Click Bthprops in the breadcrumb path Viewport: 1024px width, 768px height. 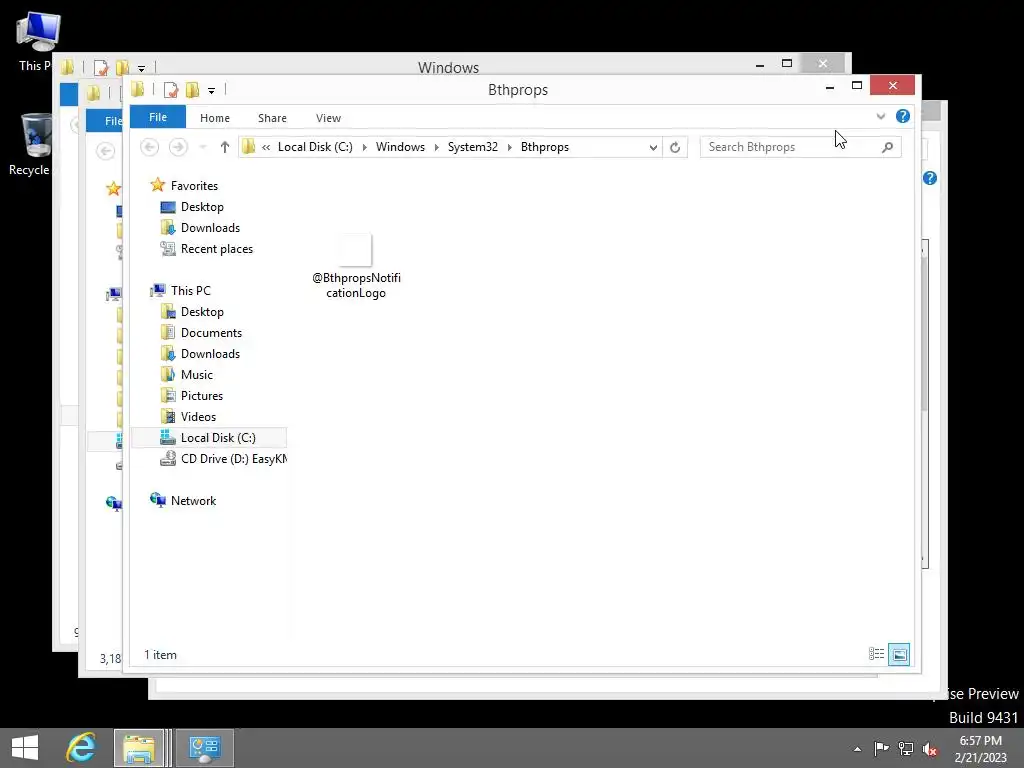pyautogui.click(x=545, y=147)
